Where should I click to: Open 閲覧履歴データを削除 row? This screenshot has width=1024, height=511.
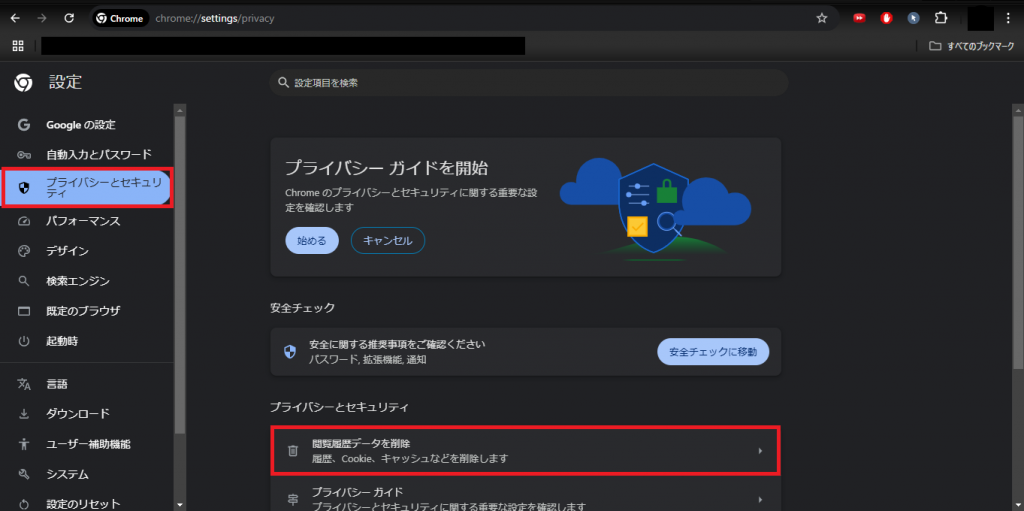click(x=526, y=450)
